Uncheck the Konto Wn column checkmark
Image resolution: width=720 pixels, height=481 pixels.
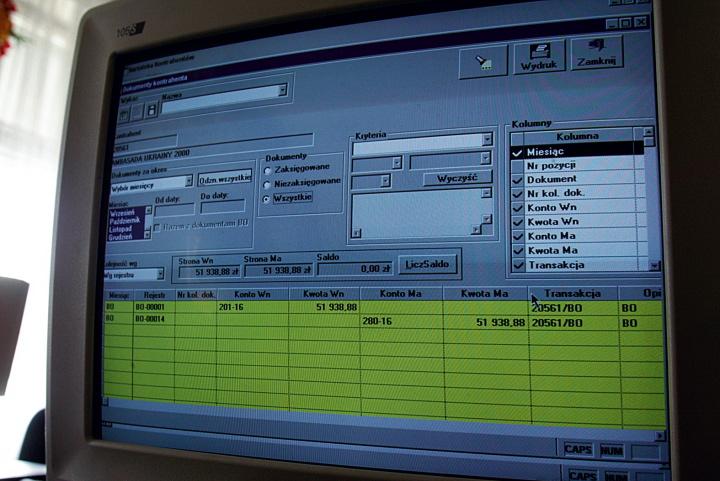pos(517,207)
